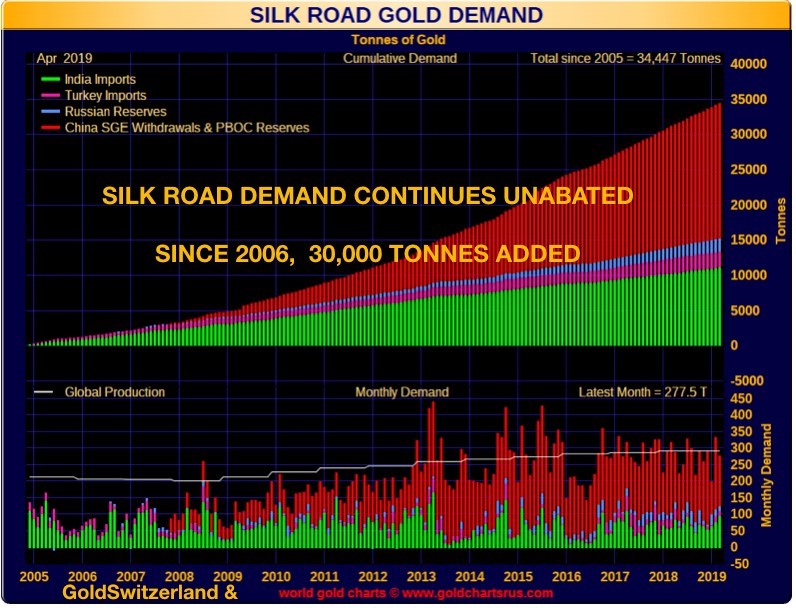Viewport: 796px width, 608px height.
Task: Click the red China SGE Withdrawals legend swatch
Action: 50,128
